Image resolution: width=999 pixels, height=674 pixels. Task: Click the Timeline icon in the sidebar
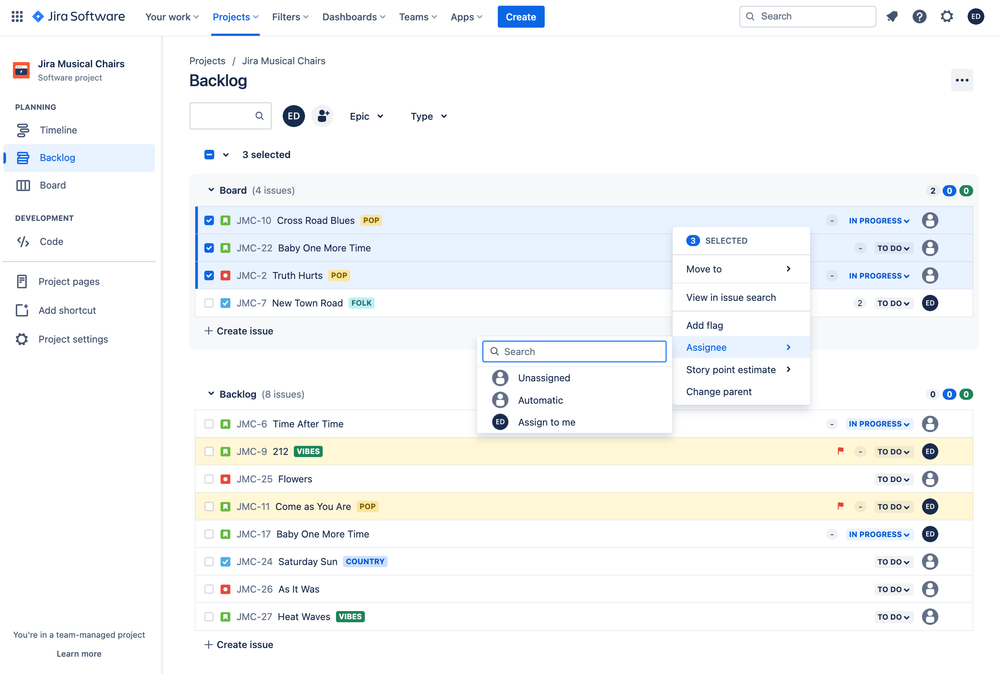coord(23,130)
